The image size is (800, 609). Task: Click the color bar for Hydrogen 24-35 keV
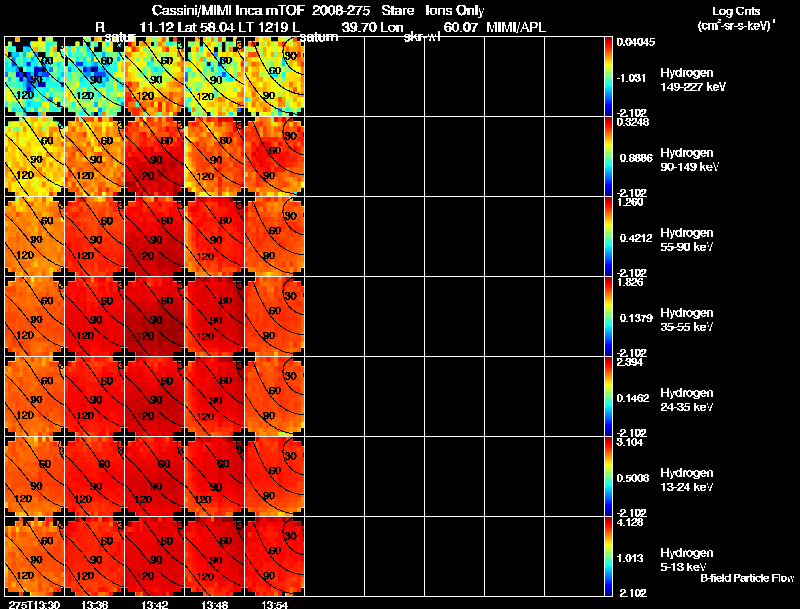[x=608, y=396]
